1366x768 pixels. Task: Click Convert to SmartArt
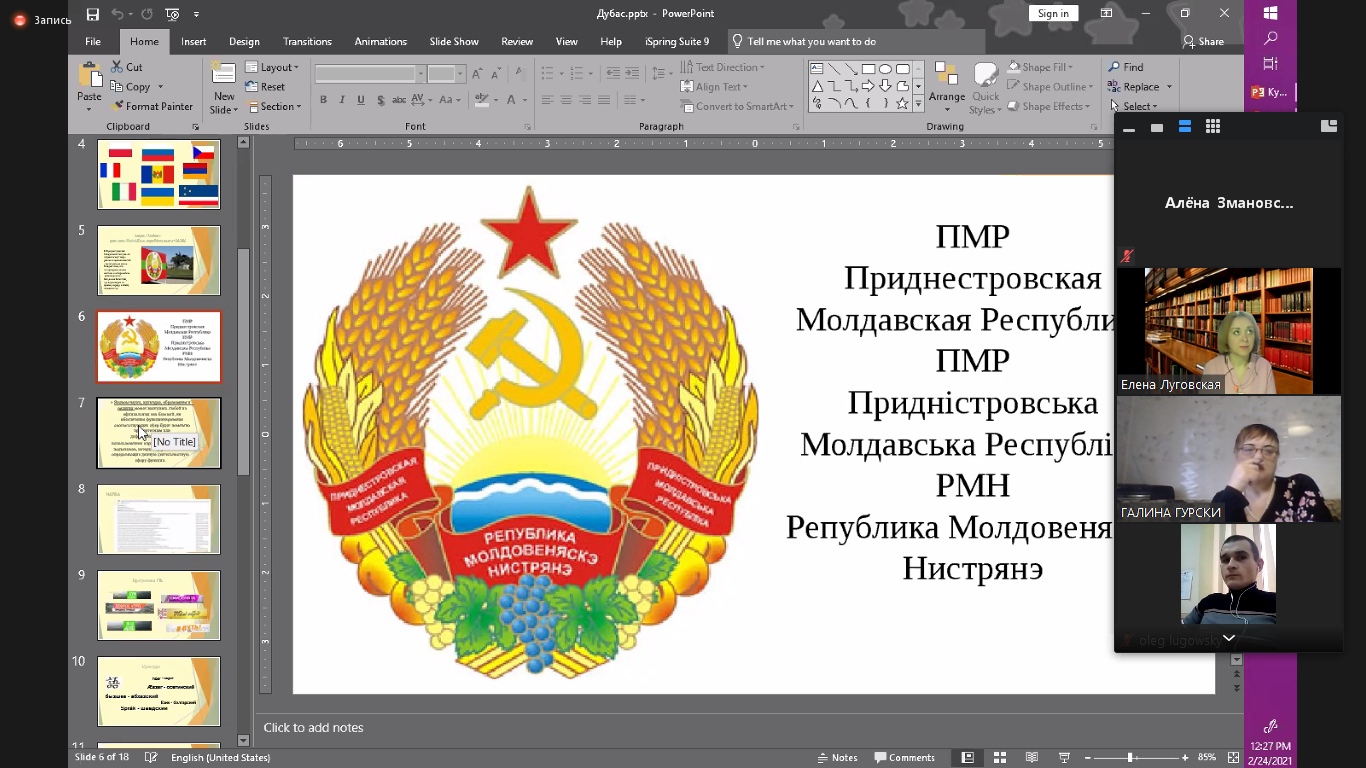737,106
